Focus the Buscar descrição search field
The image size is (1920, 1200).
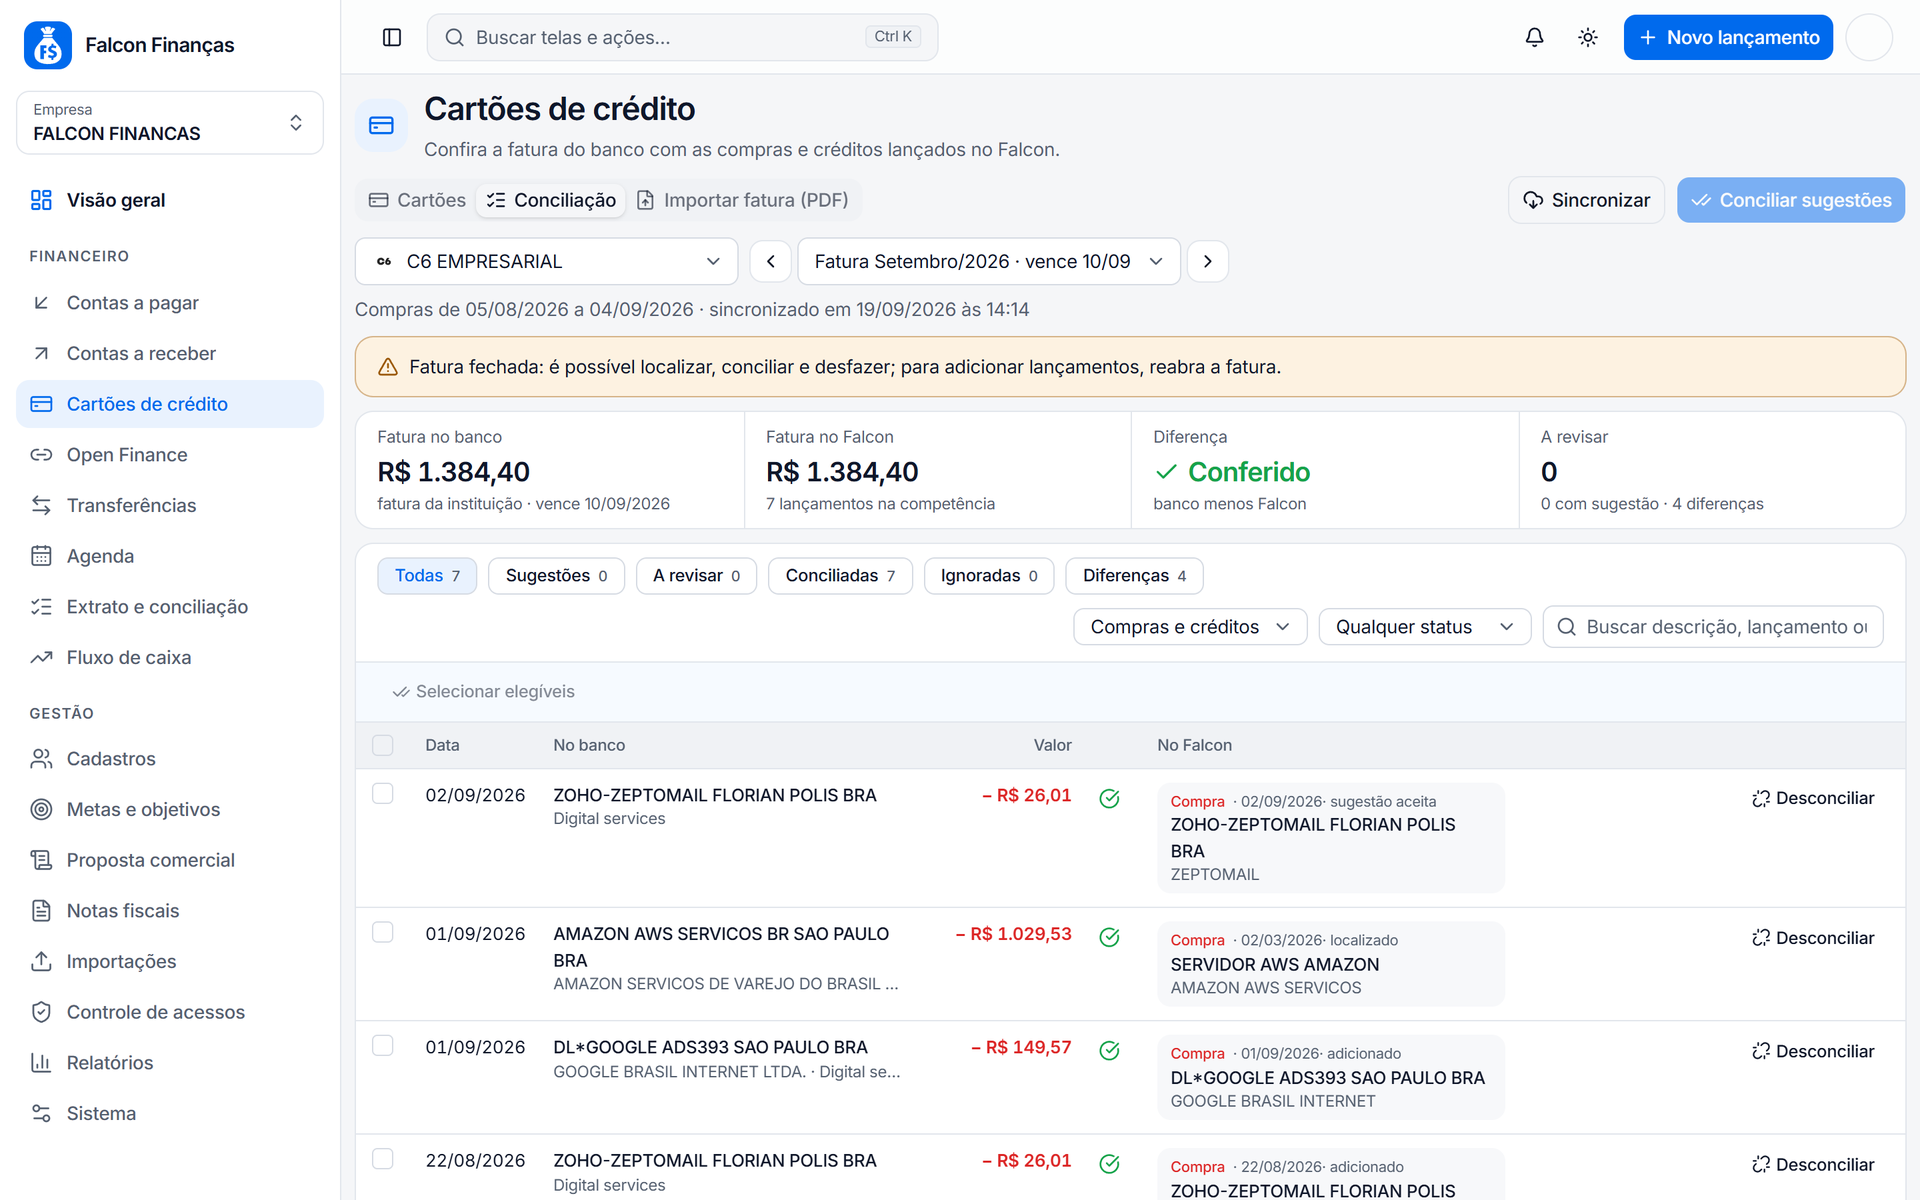(1713, 627)
